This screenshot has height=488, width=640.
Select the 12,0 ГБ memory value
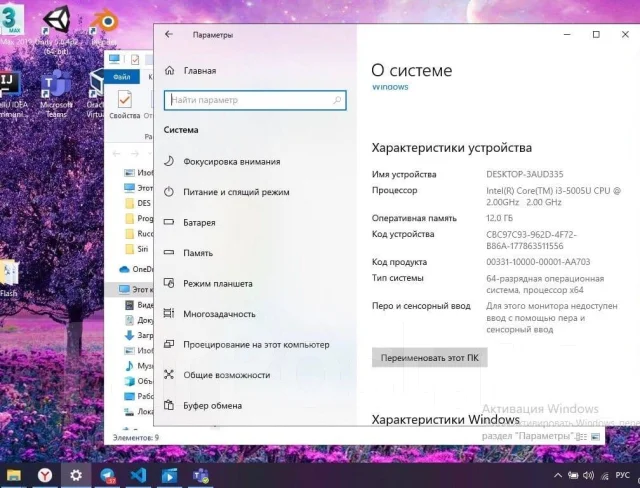tap(499, 218)
